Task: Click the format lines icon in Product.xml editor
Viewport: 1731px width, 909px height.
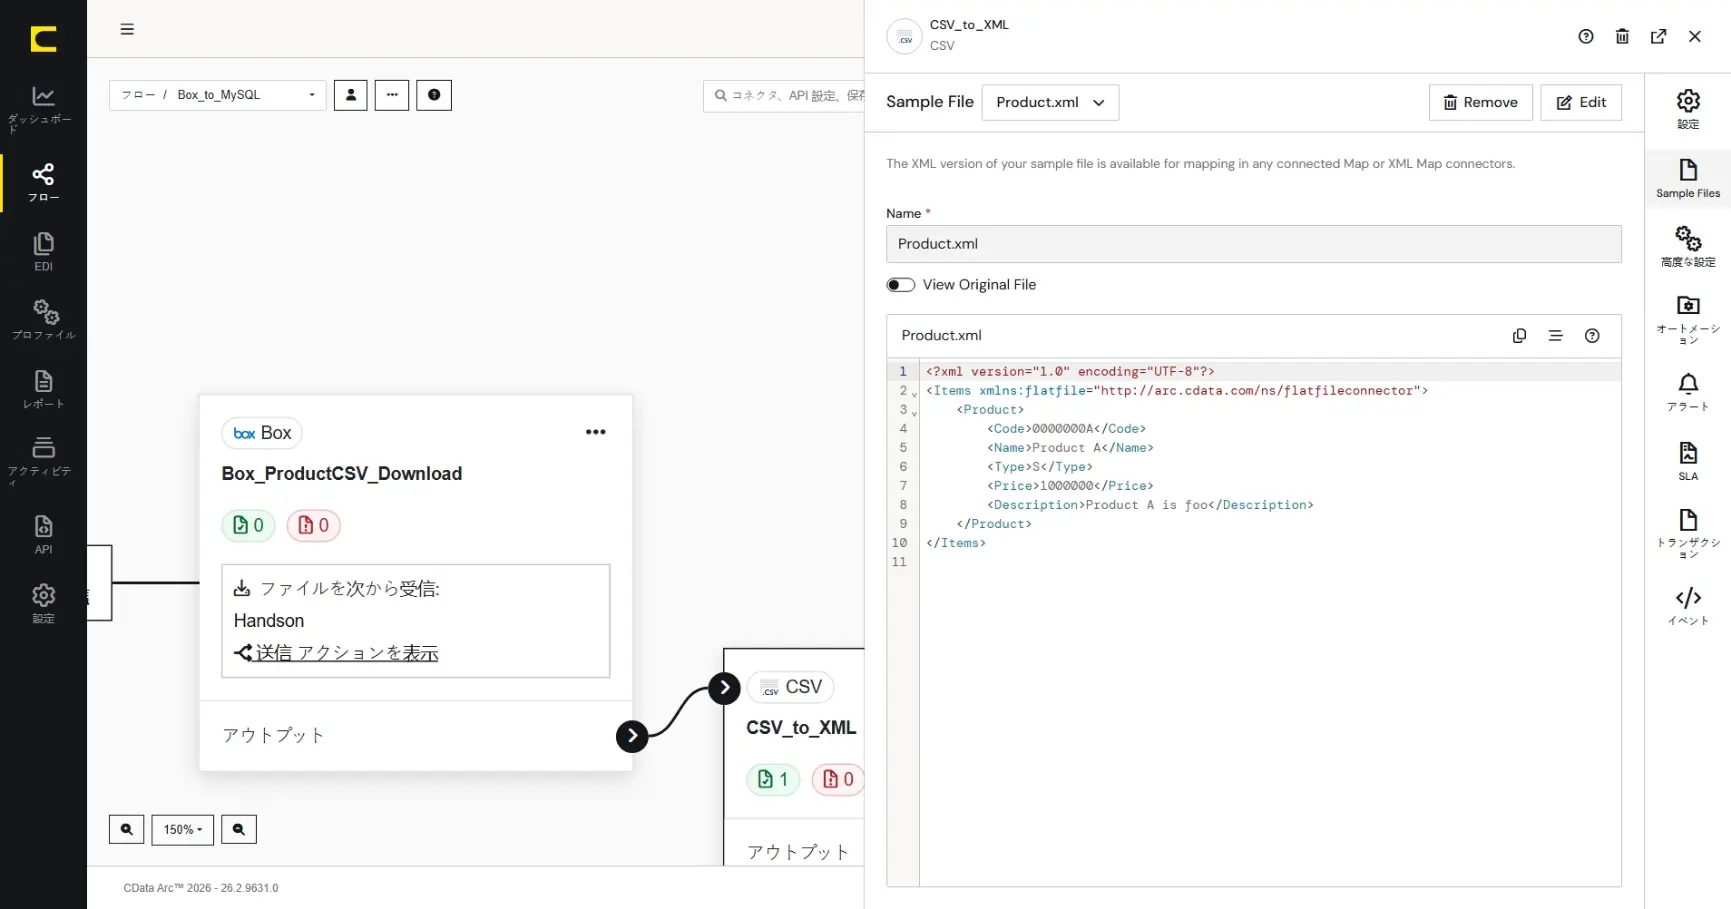Action: pyautogui.click(x=1555, y=336)
